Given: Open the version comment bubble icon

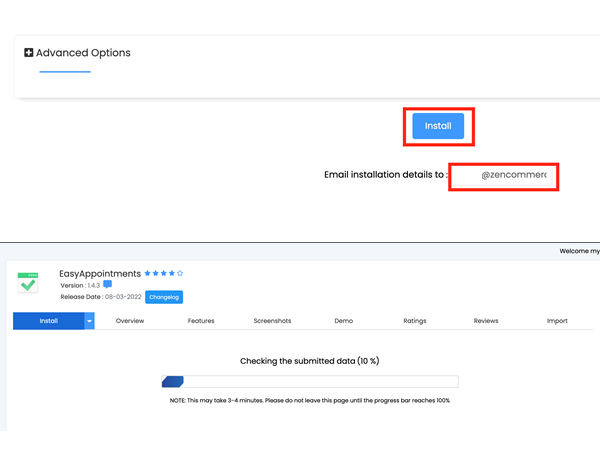Looking at the screenshot, I should (x=108, y=284).
